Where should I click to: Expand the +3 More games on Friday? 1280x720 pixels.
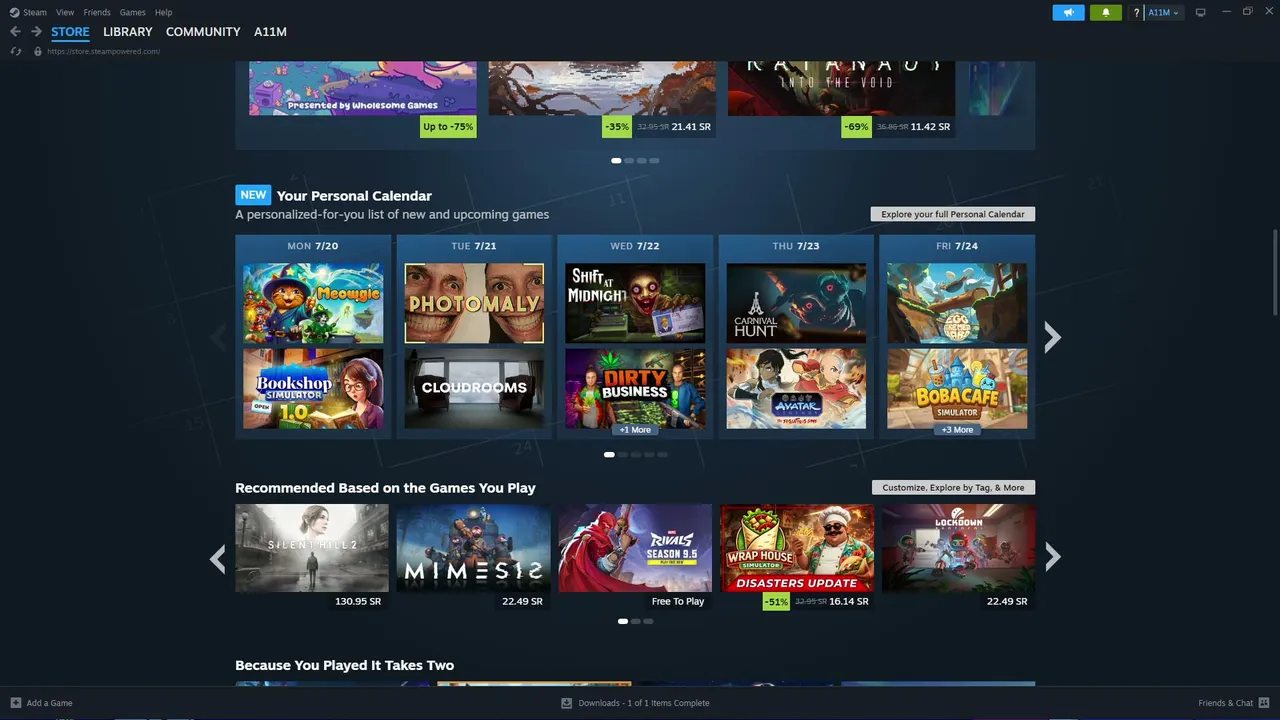[957, 430]
